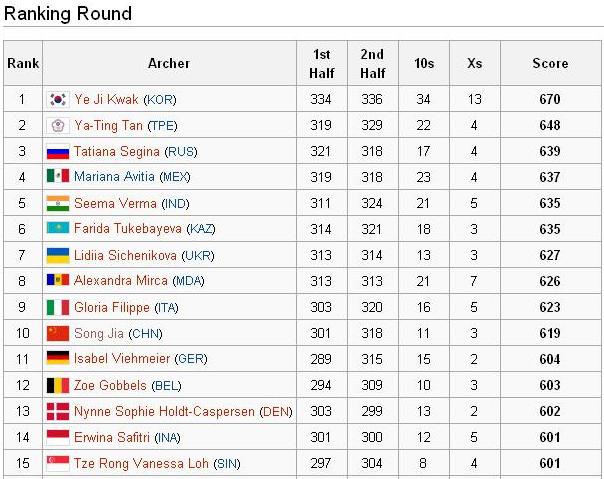Click the Ukraine flag icon
The width and height of the screenshot is (604, 479).
(x=57, y=255)
